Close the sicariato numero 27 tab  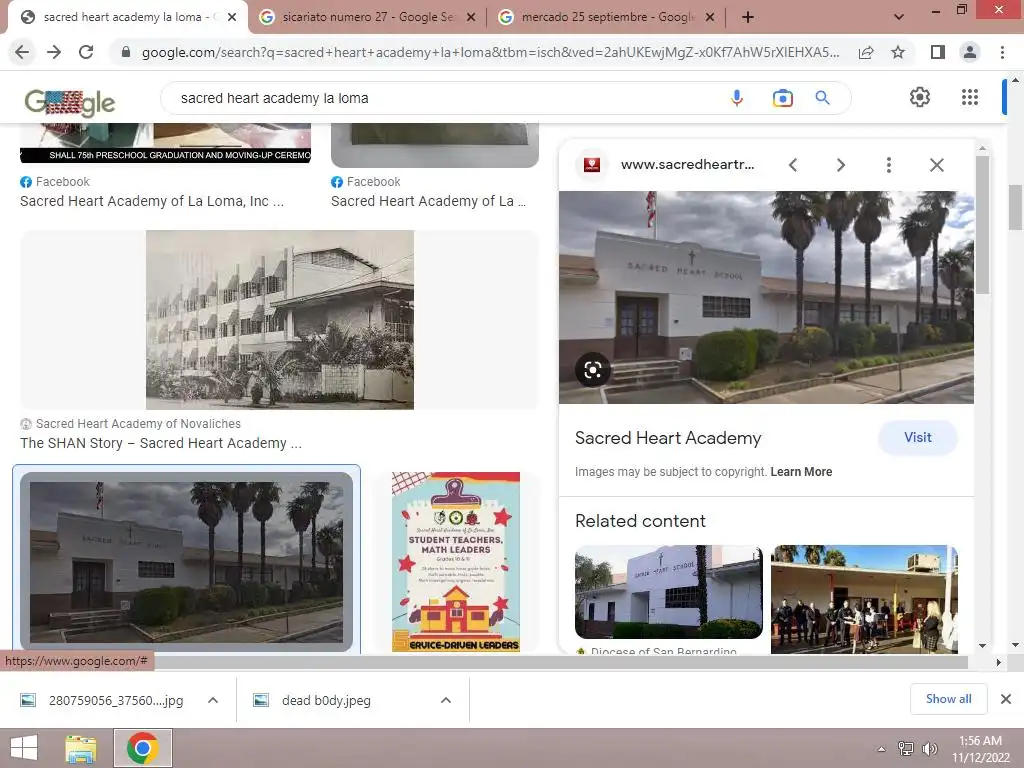coord(471,18)
